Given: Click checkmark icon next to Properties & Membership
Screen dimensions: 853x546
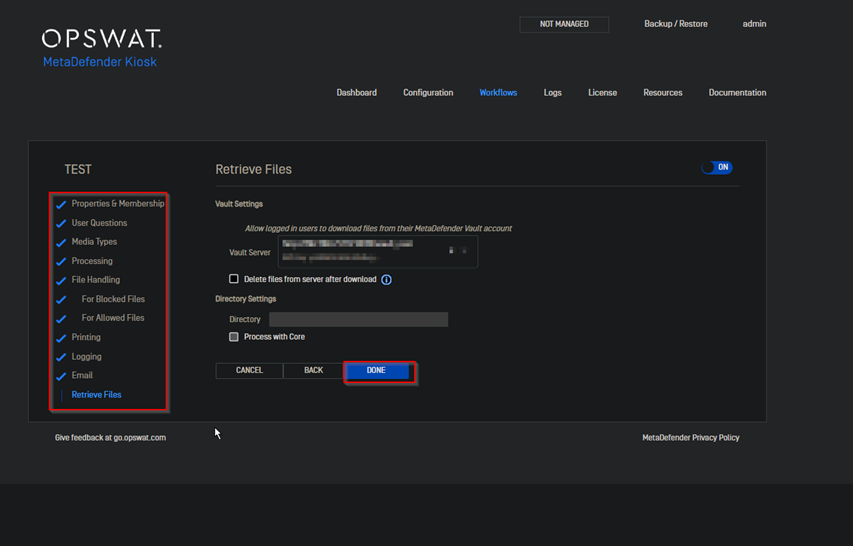Looking at the screenshot, I should coord(61,204).
